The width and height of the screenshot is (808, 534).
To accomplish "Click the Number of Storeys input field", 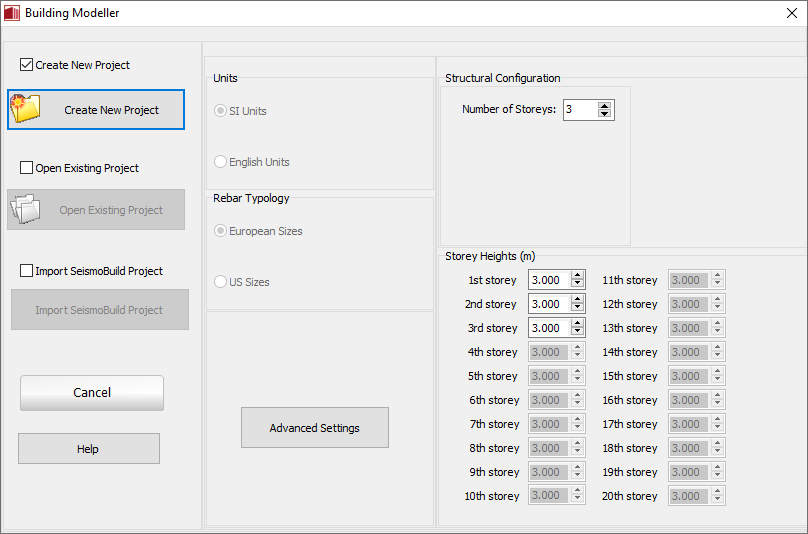I will click(x=579, y=110).
